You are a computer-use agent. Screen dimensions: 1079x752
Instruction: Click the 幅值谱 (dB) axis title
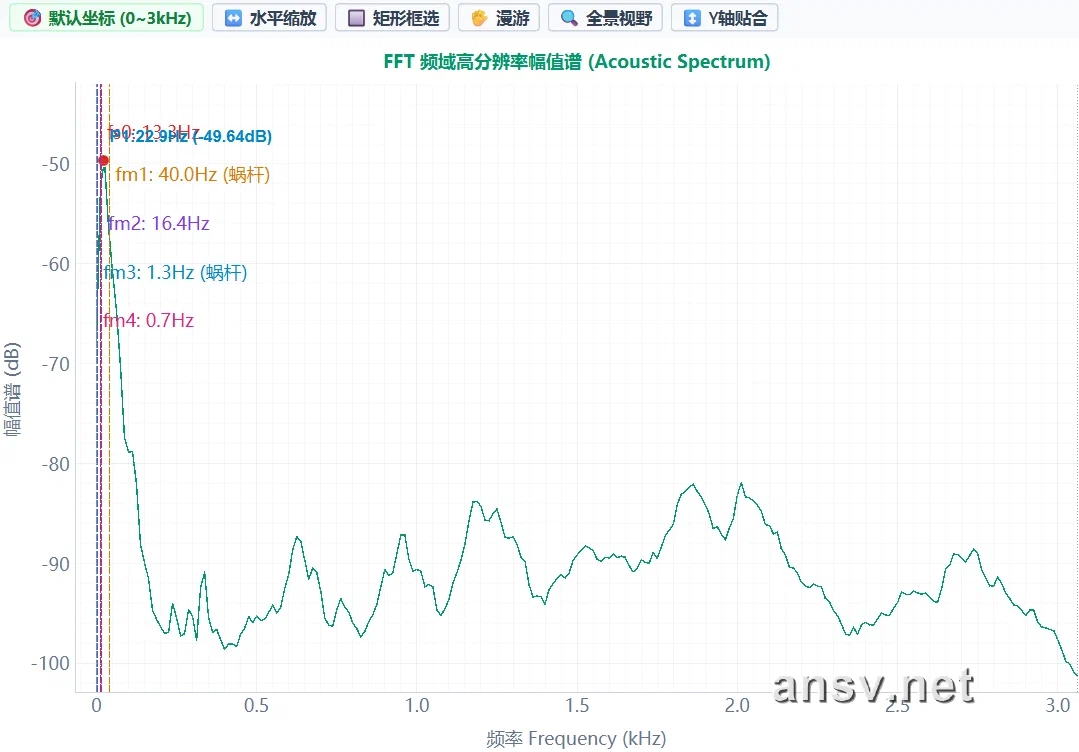click(x=12, y=389)
